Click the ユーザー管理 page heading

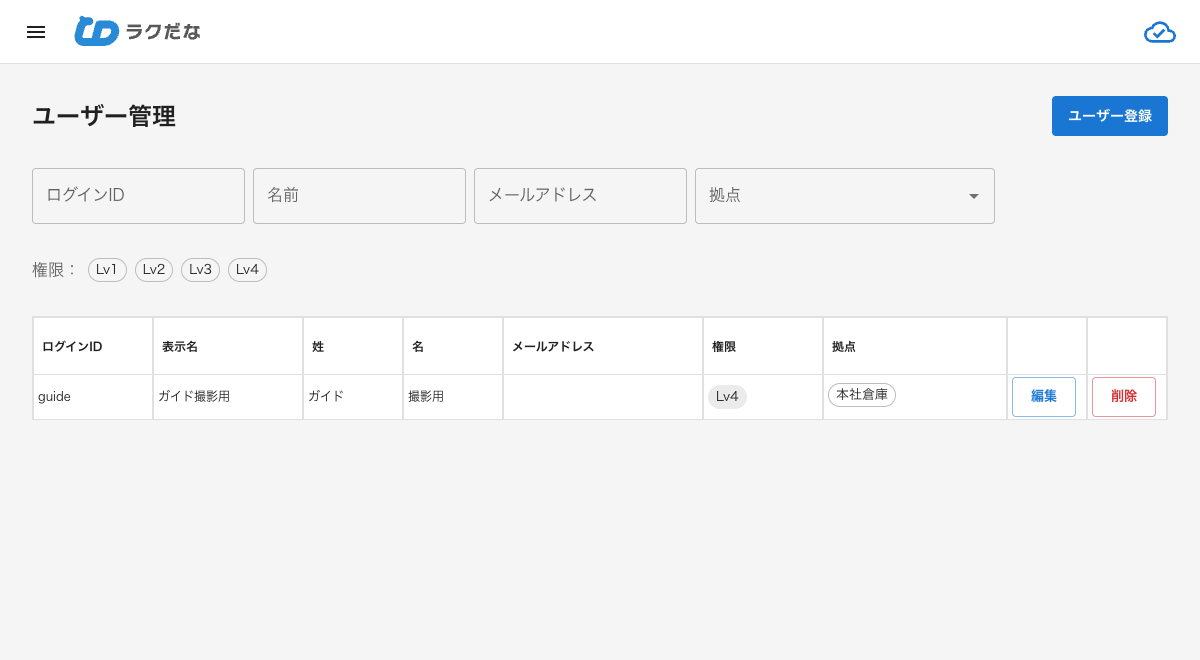tap(104, 116)
